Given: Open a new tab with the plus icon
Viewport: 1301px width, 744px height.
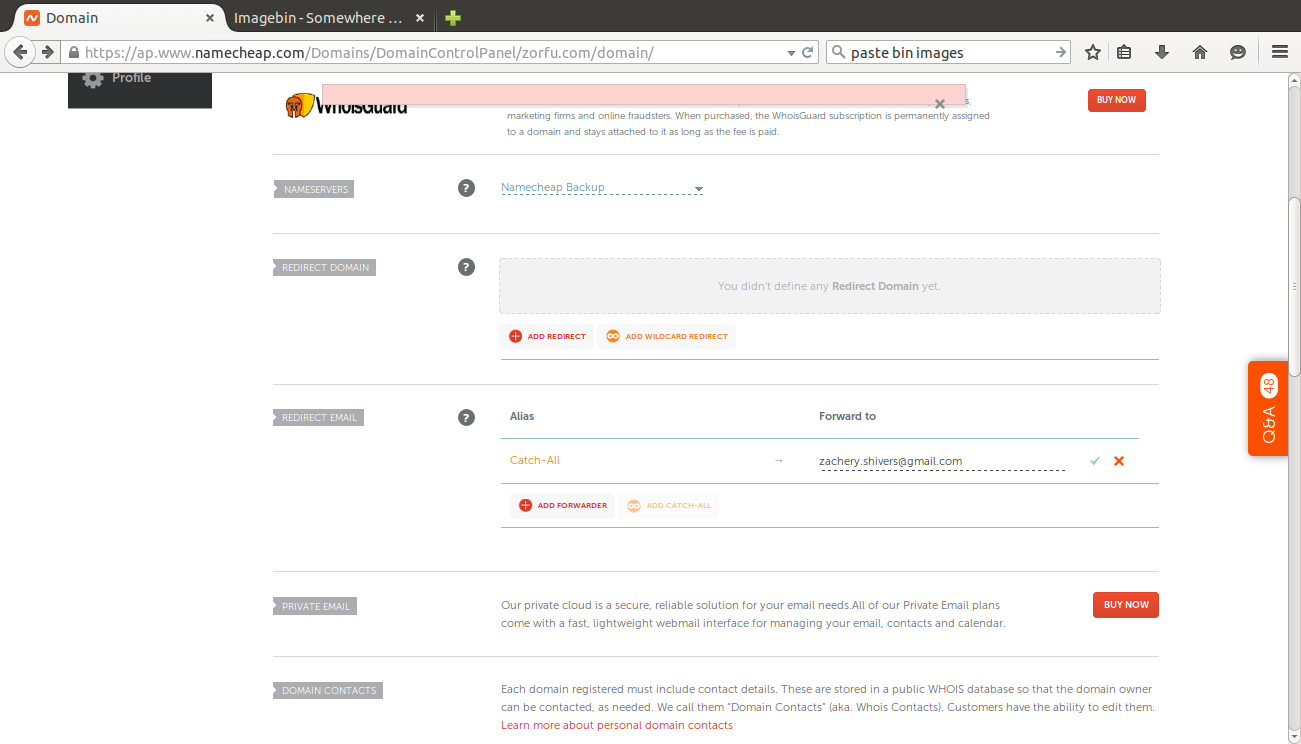Looking at the screenshot, I should [x=453, y=18].
